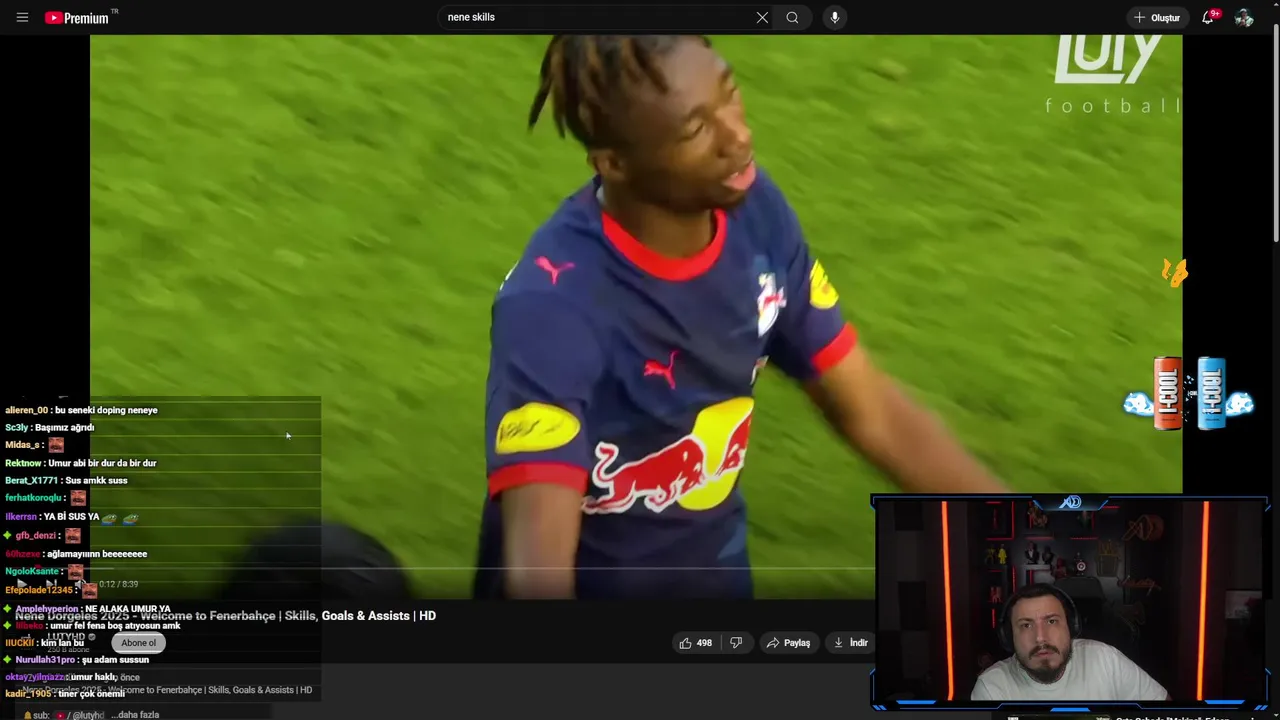Expand description with '...daha fazla'
The height and width of the screenshot is (720, 1280).
coord(135,715)
